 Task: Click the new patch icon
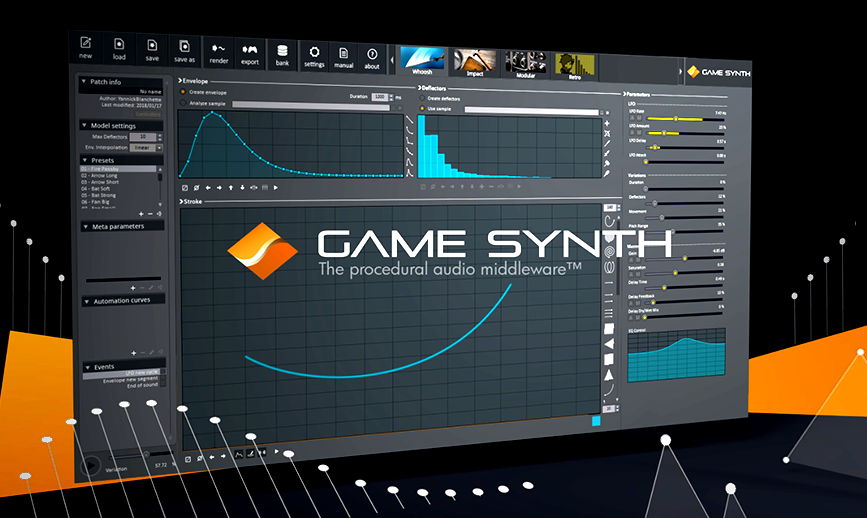(86, 43)
